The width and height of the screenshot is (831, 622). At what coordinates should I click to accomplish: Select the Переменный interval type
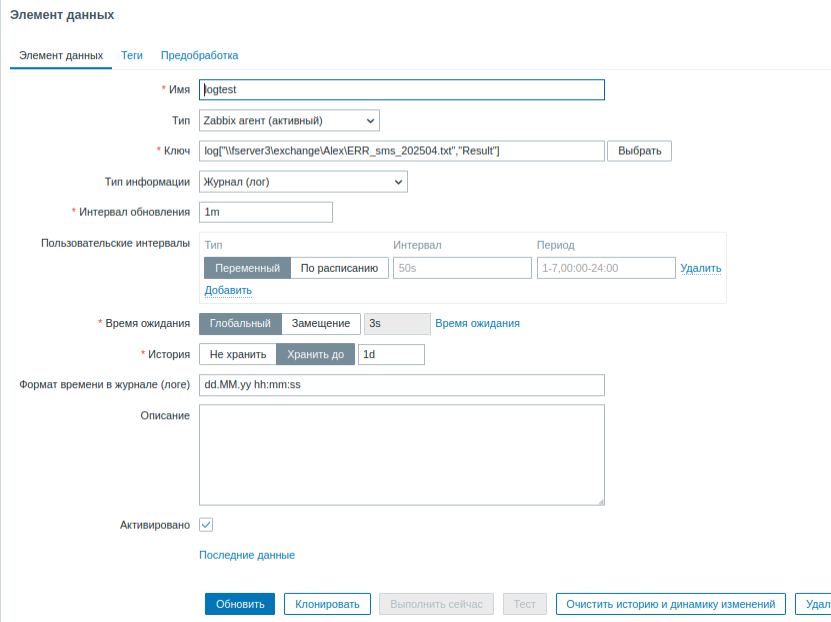[247, 268]
